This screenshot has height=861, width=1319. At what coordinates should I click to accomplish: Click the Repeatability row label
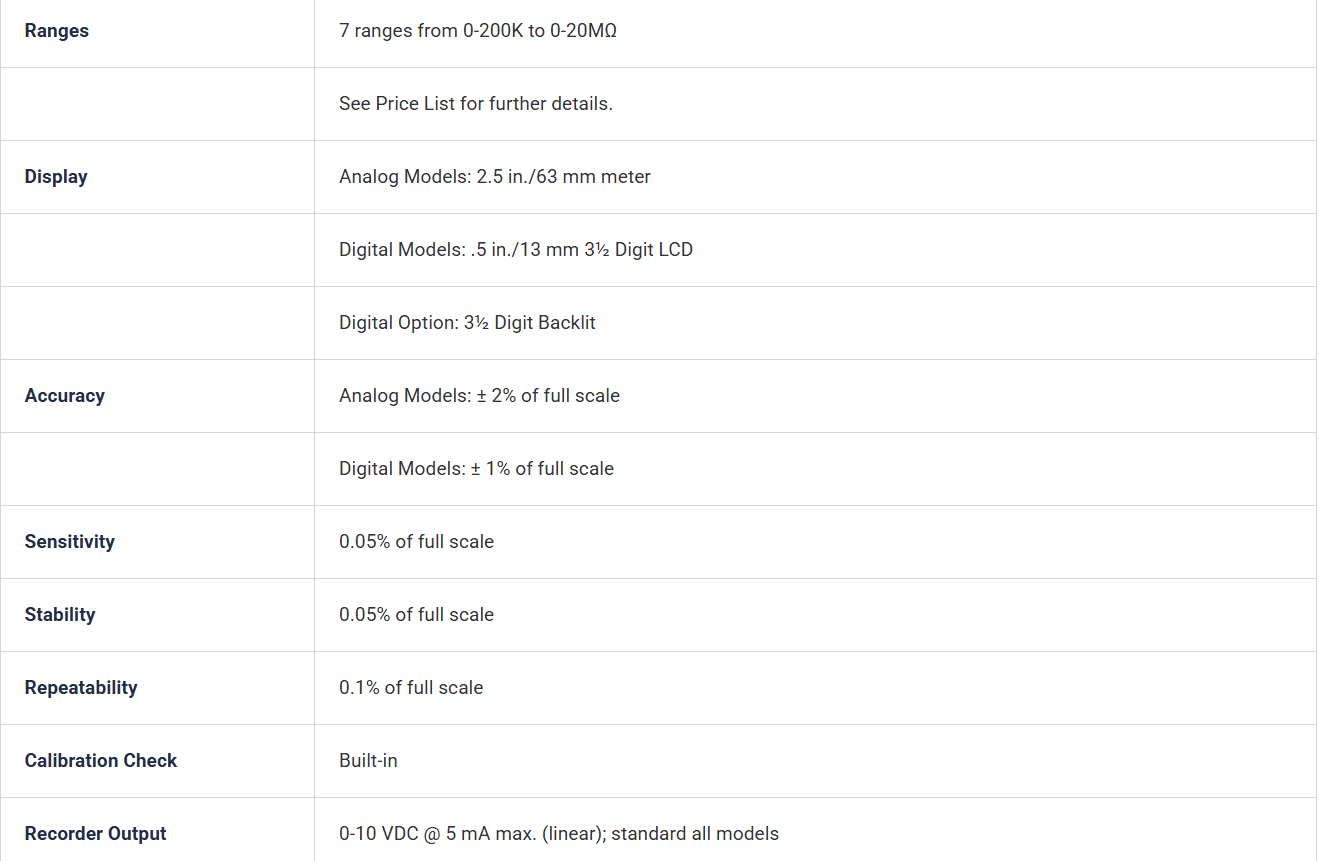(x=81, y=688)
